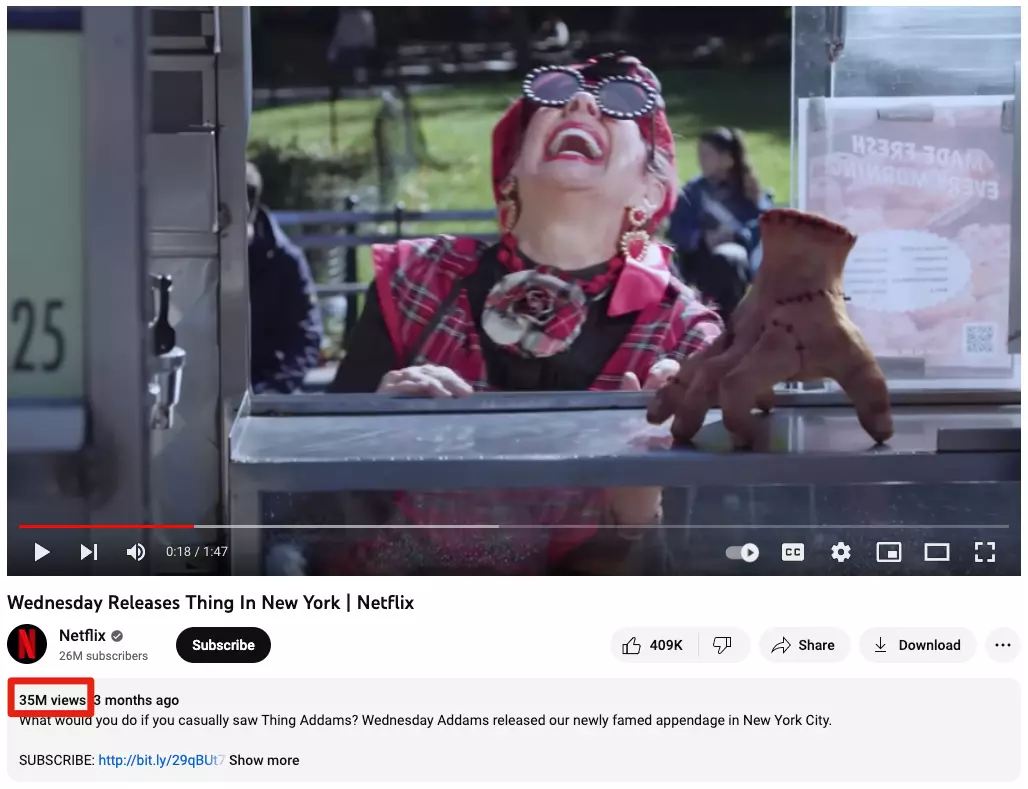
Task: Expand description with Show more
Action: [264, 760]
